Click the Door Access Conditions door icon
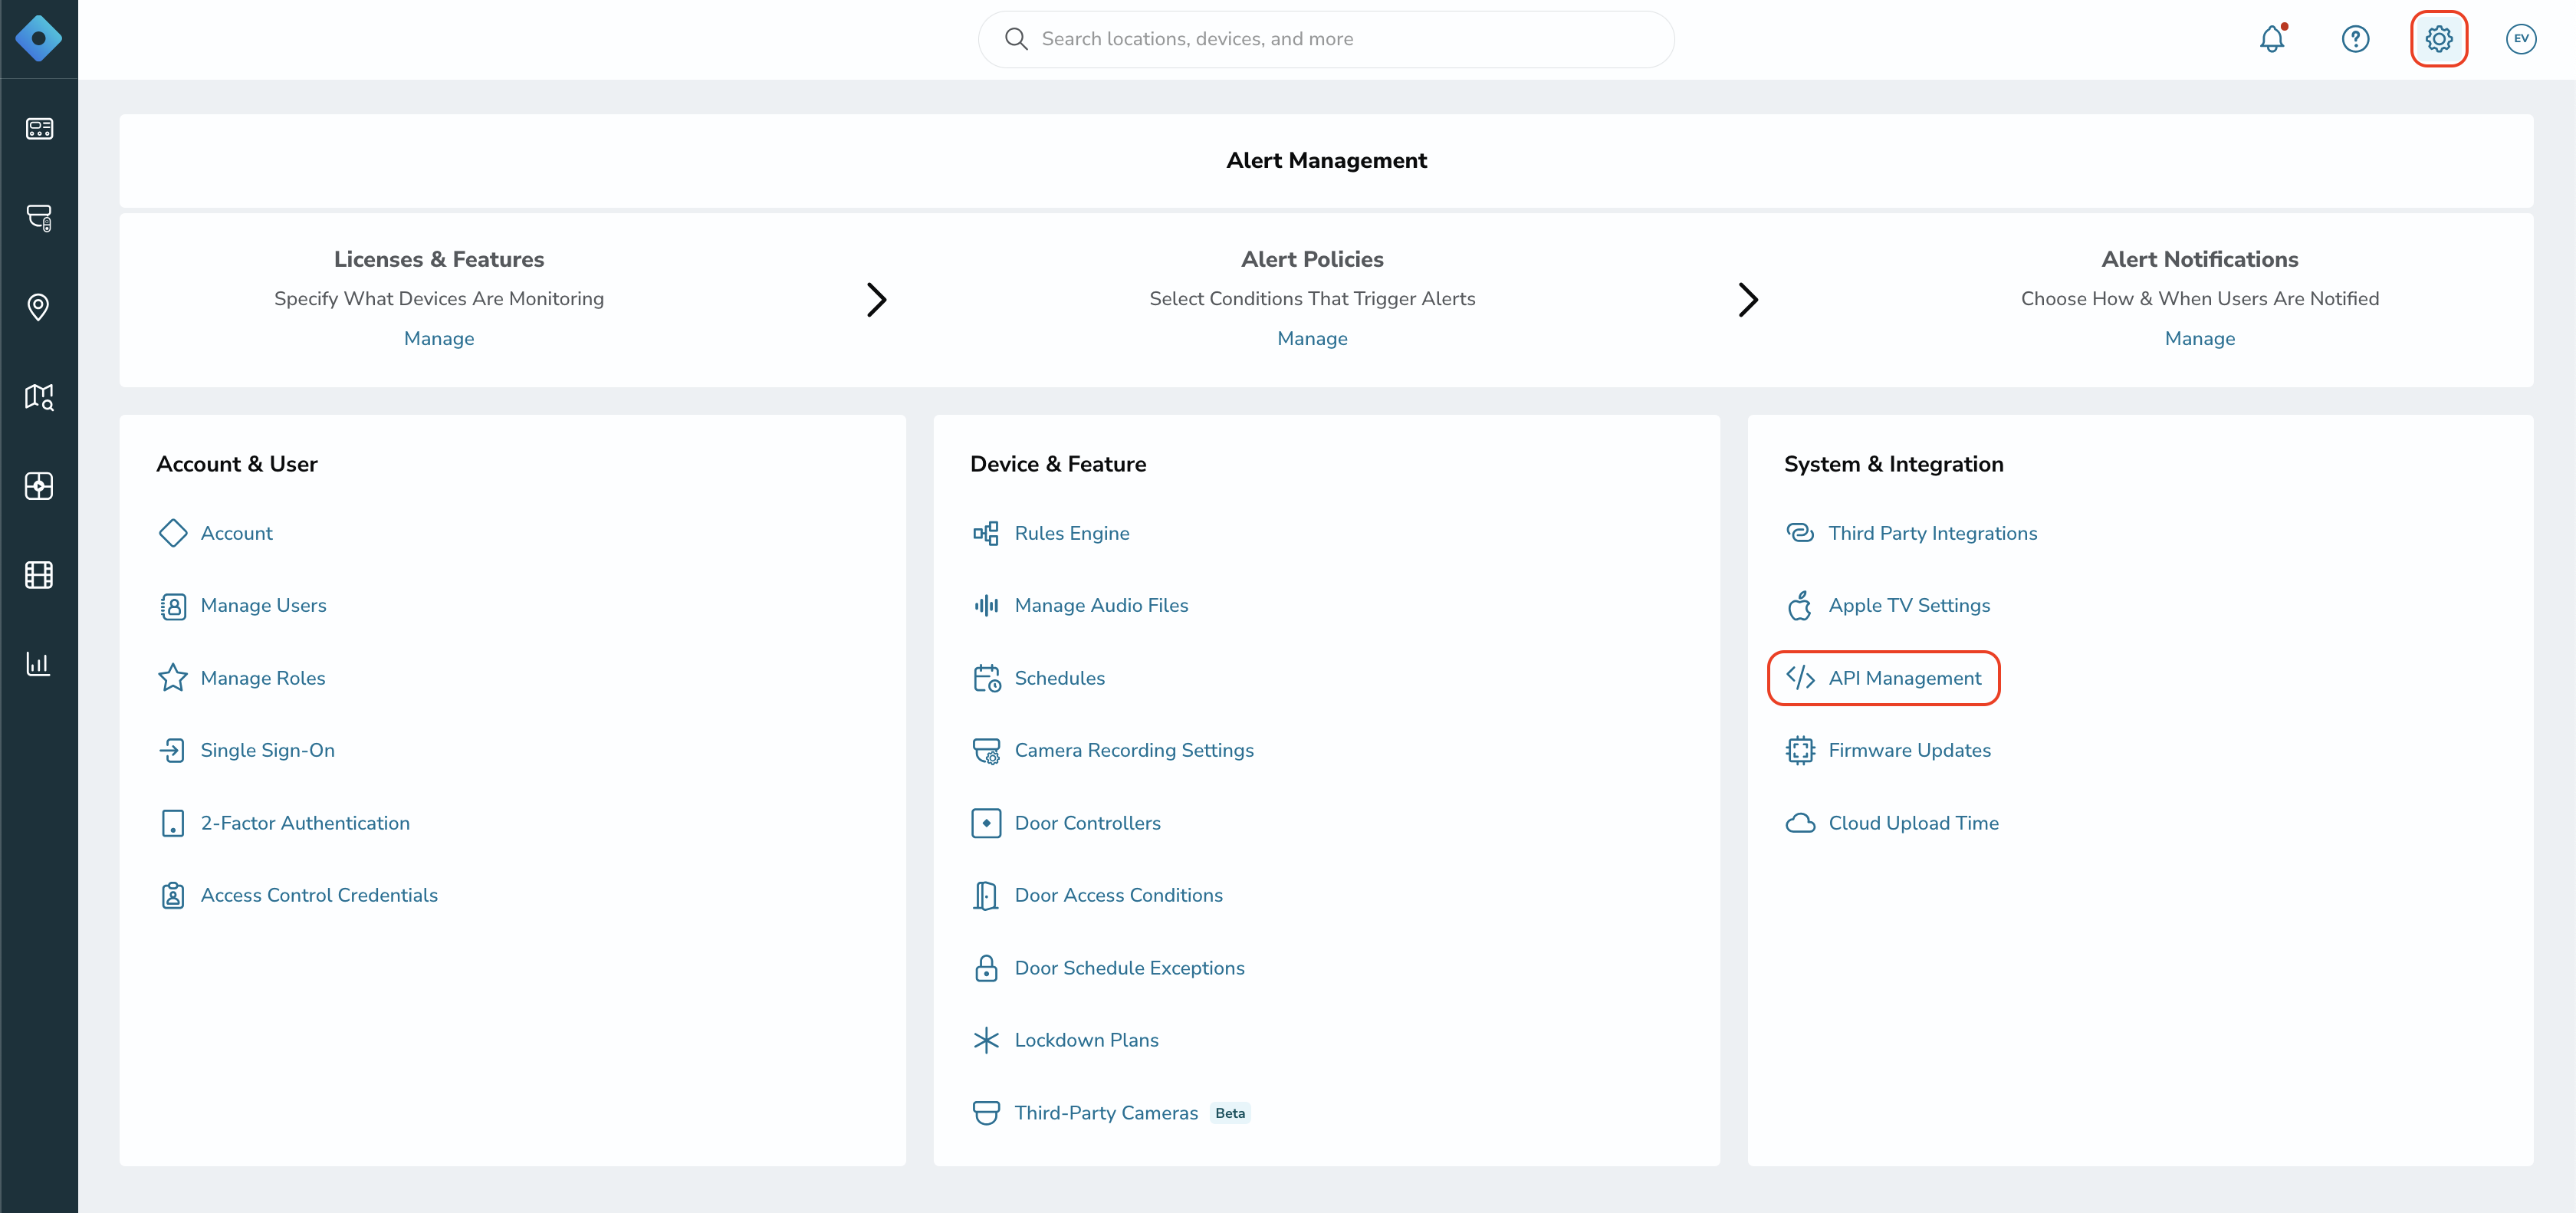Viewport: 2576px width, 1213px height. coord(986,895)
